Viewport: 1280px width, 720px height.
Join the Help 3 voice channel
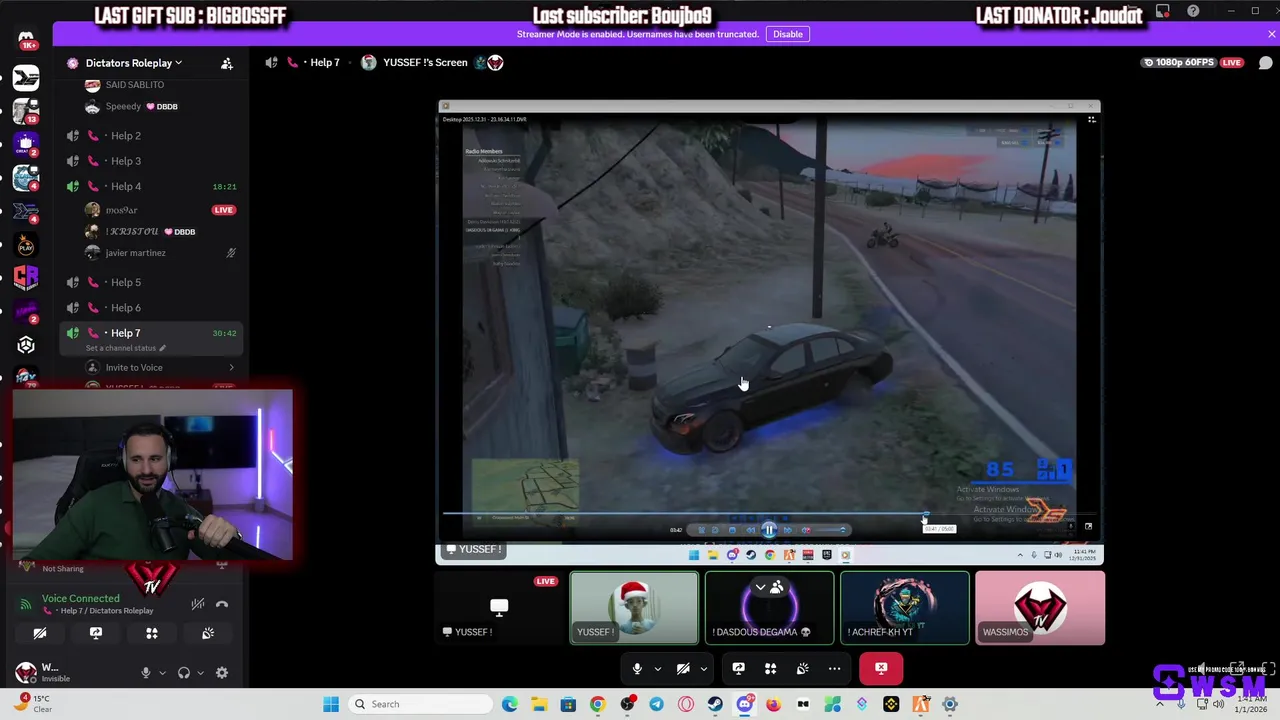[x=150, y=161]
